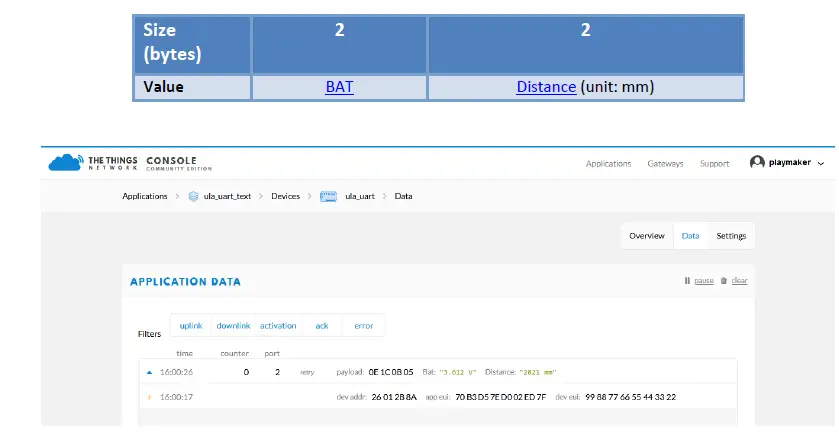Click the trash can clear icon
The width and height of the screenshot is (839, 437).
(723, 281)
